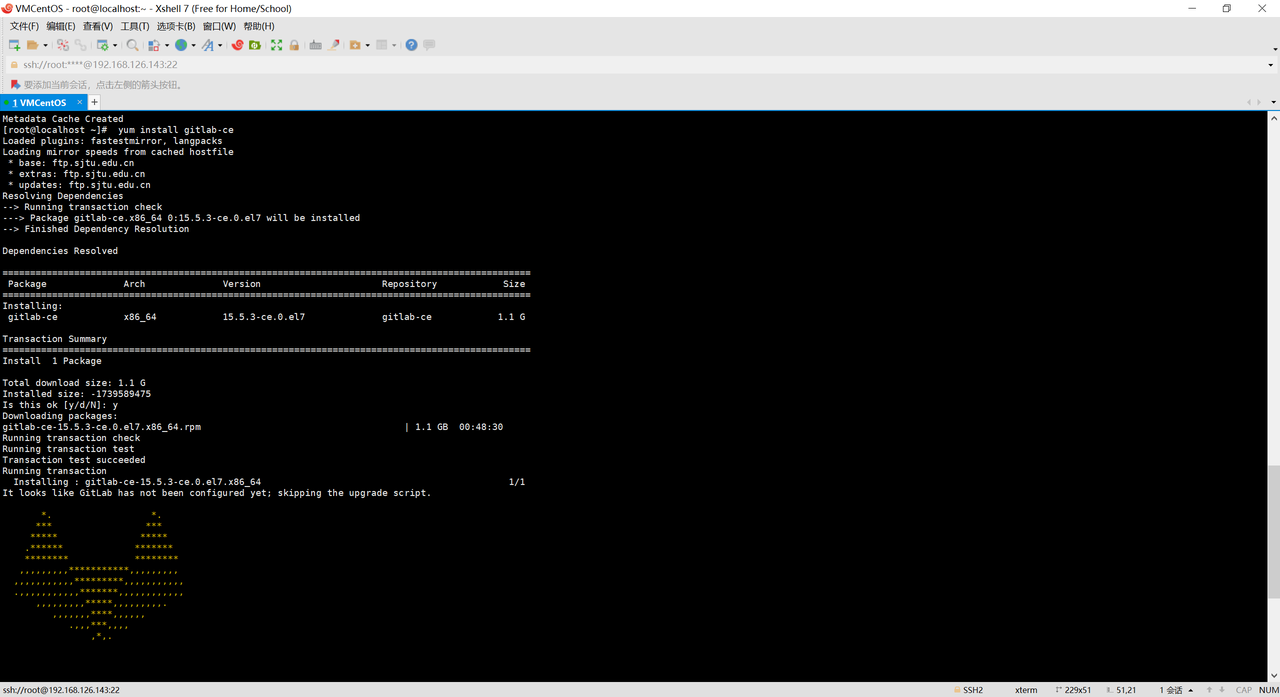1280x697 pixels.
Task: Click the highlight pen toolbar icon
Action: 333,45
